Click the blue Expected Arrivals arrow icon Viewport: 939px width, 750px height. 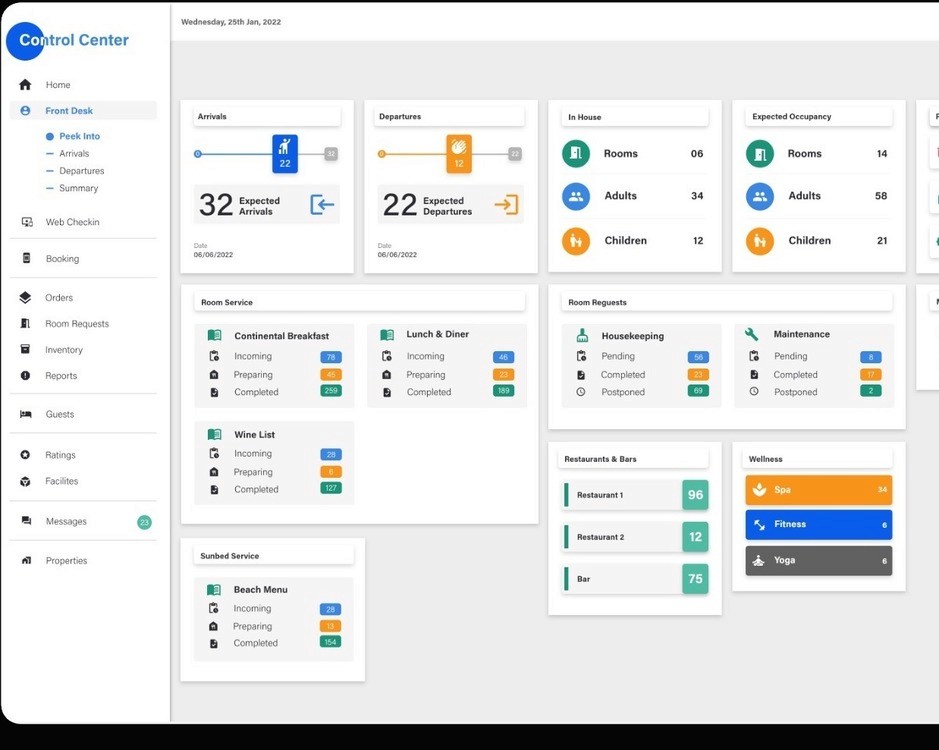tap(322, 205)
